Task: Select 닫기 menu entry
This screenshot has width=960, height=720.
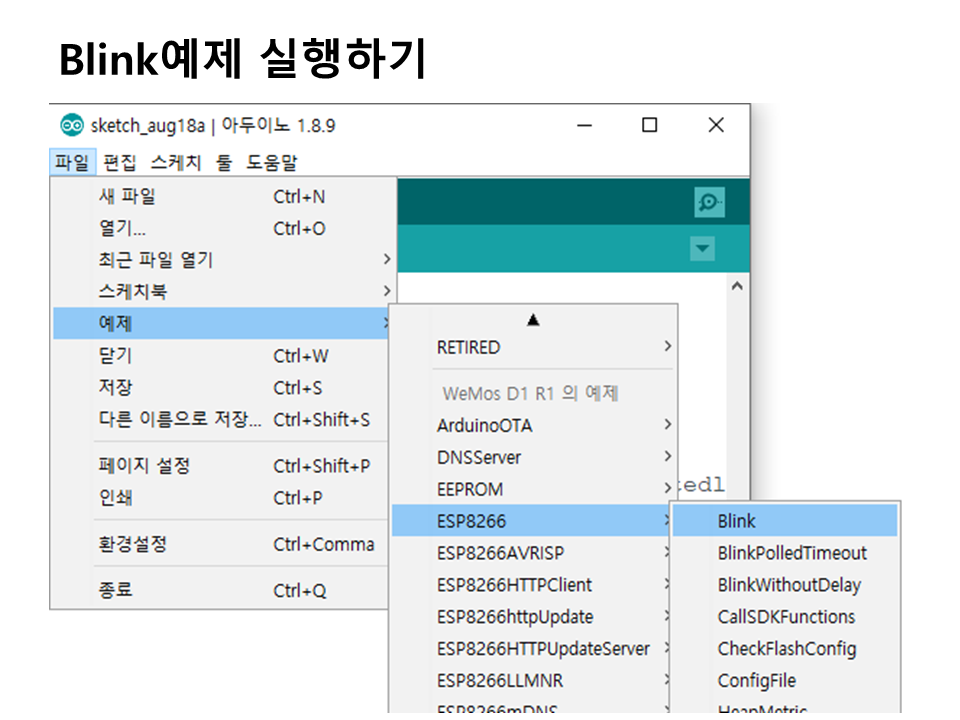Action: click(221, 356)
